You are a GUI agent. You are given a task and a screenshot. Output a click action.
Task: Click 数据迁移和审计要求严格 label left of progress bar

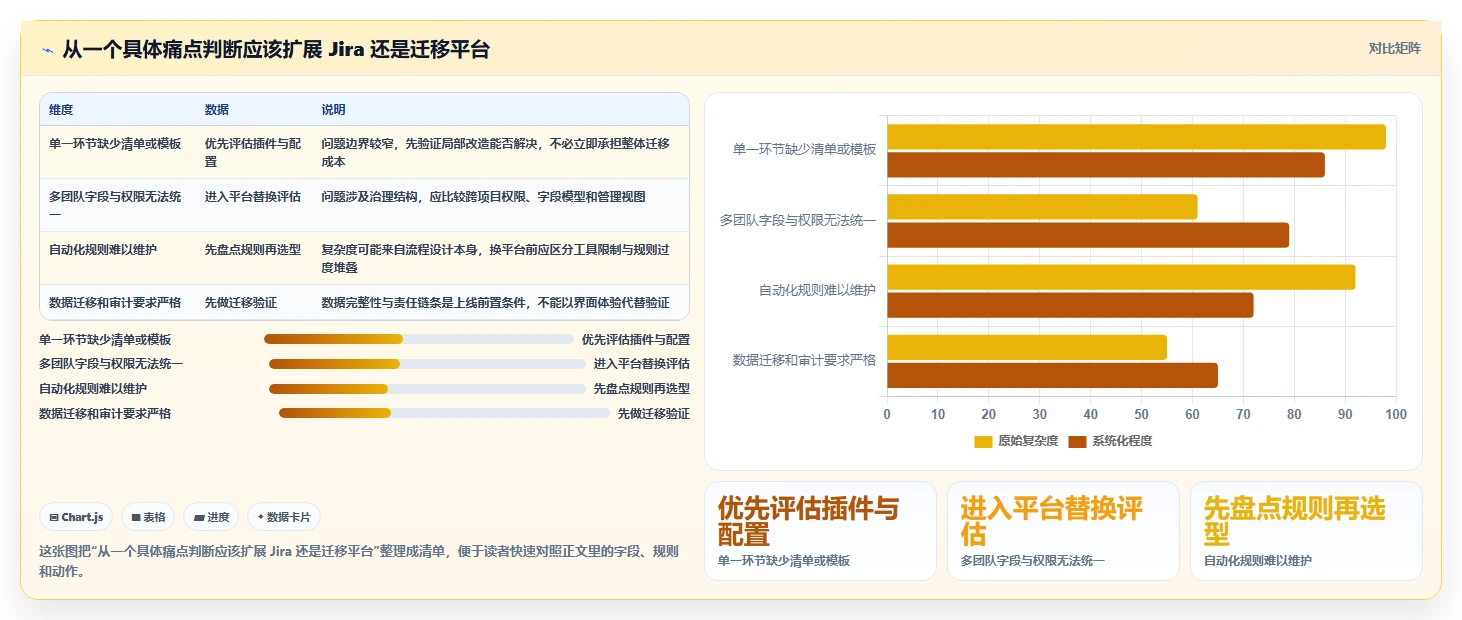(105, 413)
